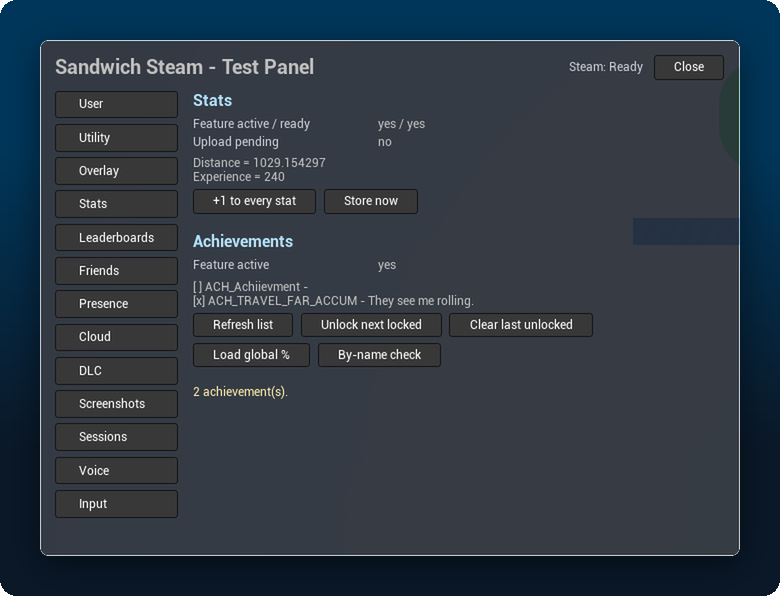This screenshot has height=596, width=780.
Task: Select the Input section
Action: (x=116, y=504)
